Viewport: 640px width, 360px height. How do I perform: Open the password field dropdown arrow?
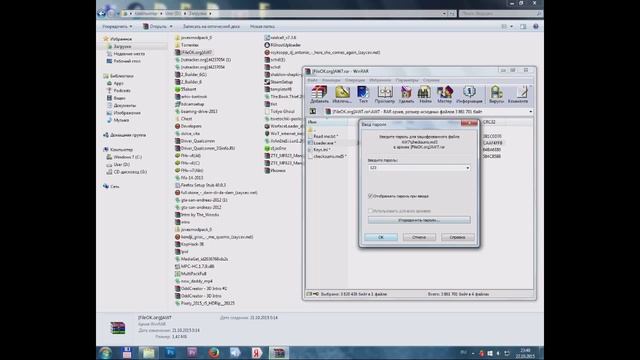coord(468,168)
